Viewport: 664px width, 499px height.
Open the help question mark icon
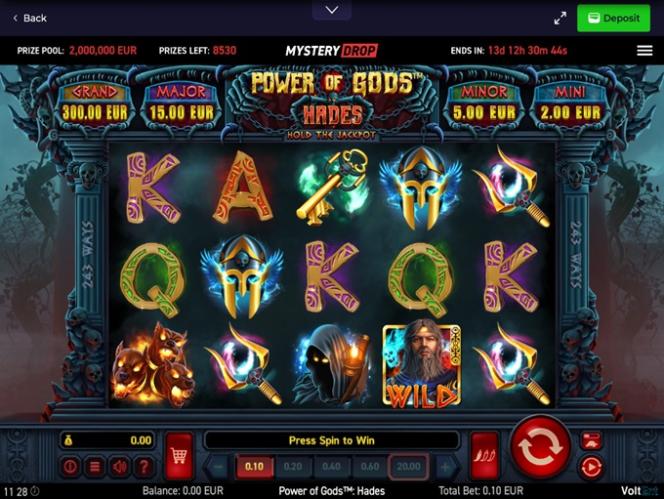tap(144, 466)
